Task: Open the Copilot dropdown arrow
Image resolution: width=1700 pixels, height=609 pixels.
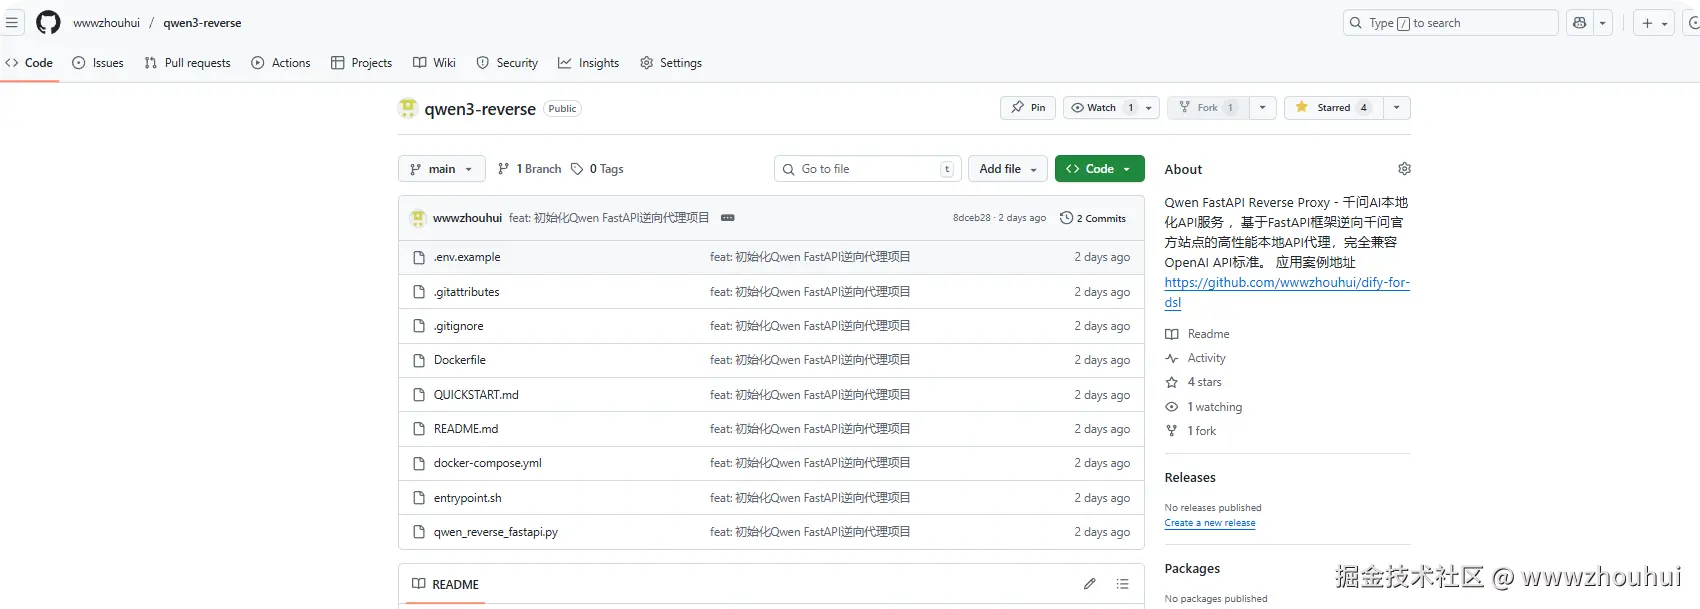Action: click(x=1603, y=23)
